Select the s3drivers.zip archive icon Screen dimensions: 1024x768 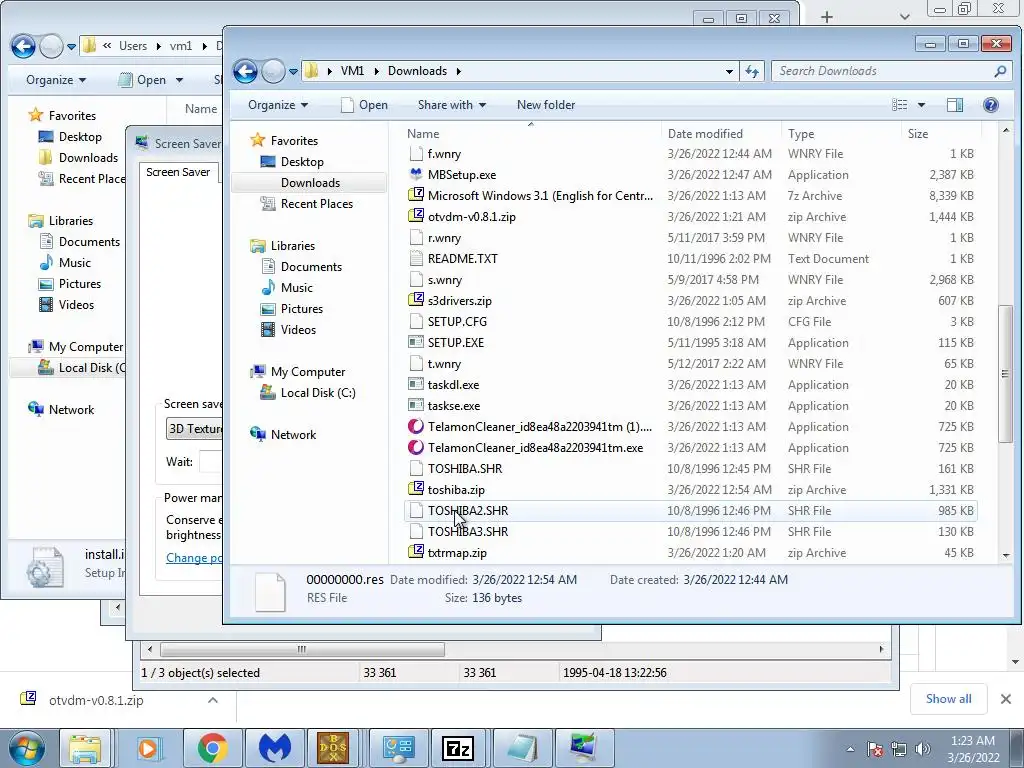pos(416,300)
